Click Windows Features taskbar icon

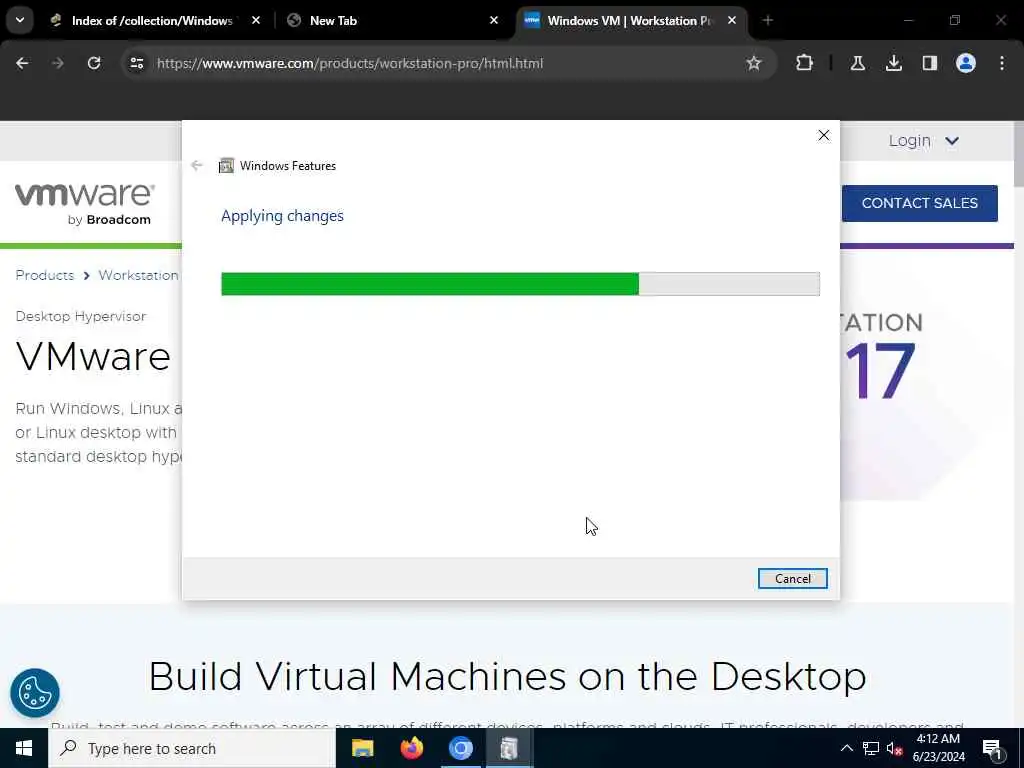(509, 748)
